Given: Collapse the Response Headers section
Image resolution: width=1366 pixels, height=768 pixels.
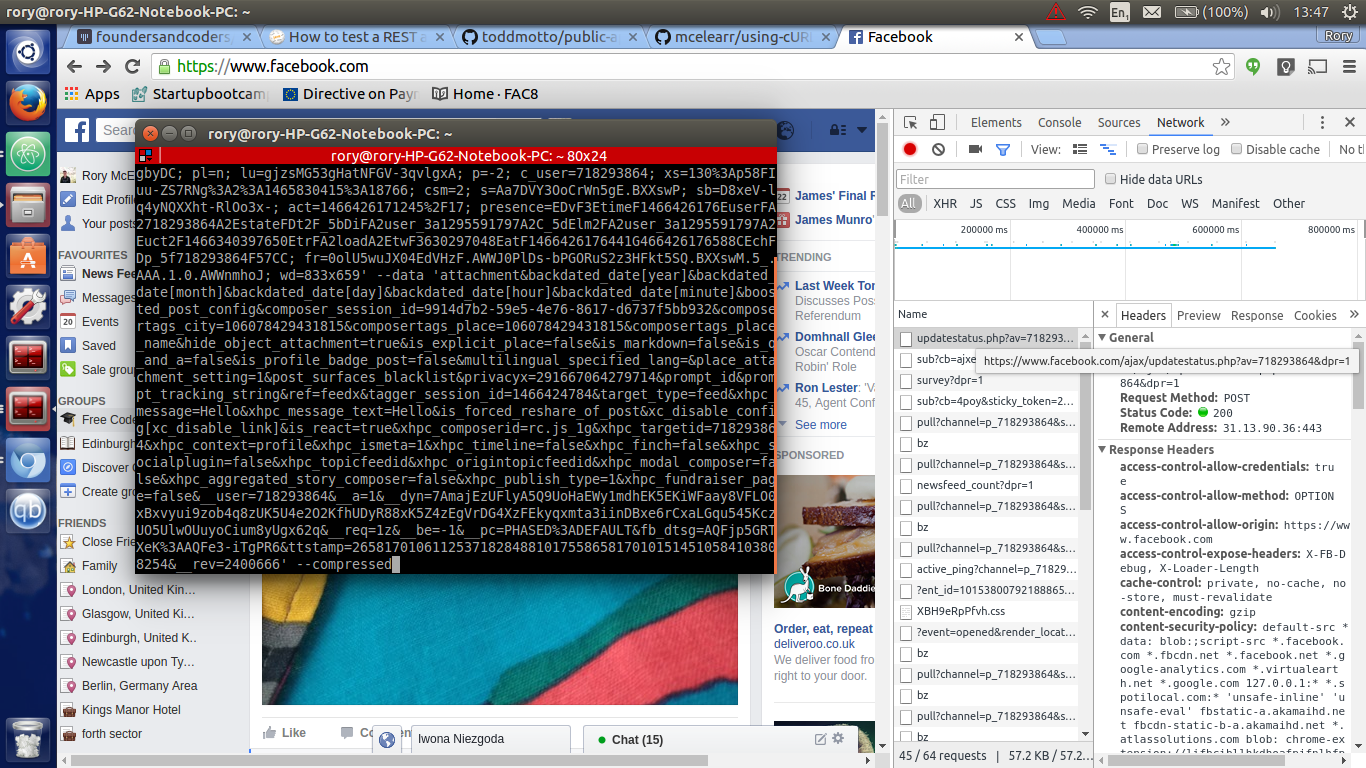Looking at the screenshot, I should (1102, 450).
